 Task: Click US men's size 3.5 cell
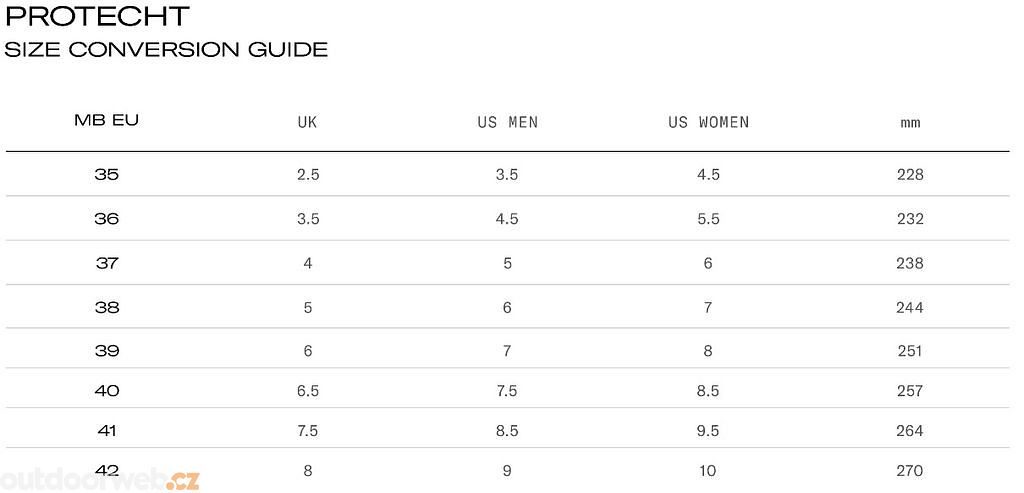[x=507, y=174]
